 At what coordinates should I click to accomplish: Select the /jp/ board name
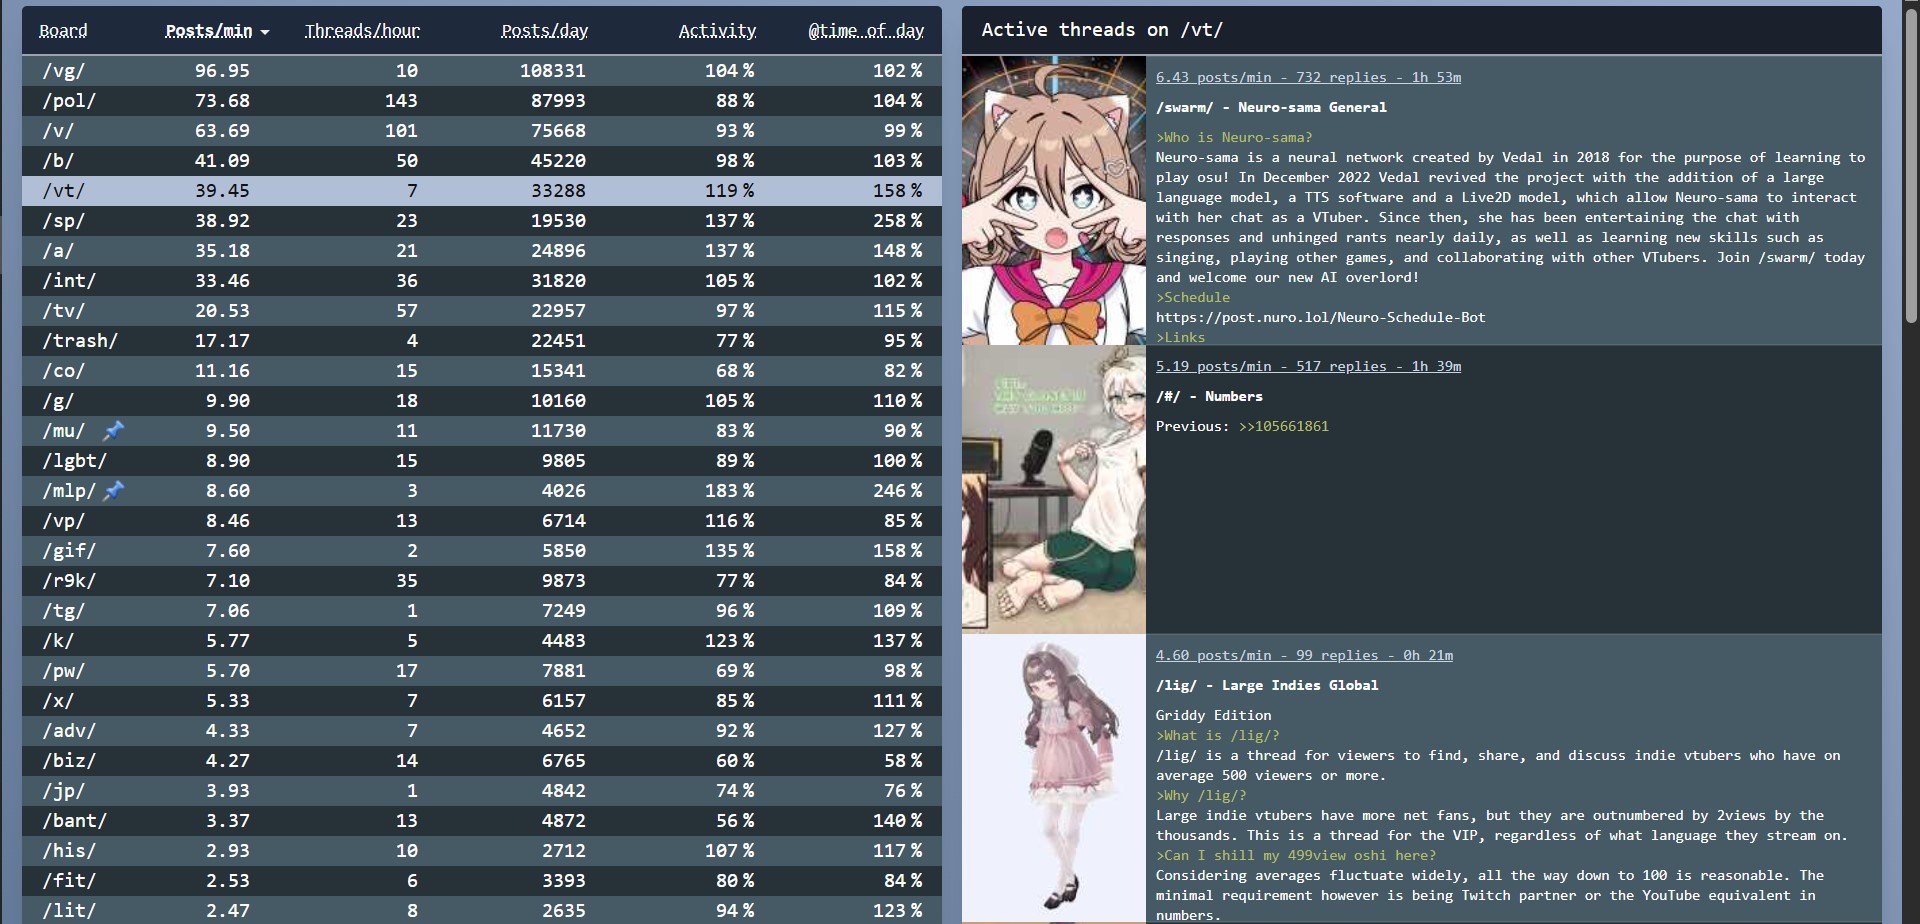pyautogui.click(x=64, y=791)
